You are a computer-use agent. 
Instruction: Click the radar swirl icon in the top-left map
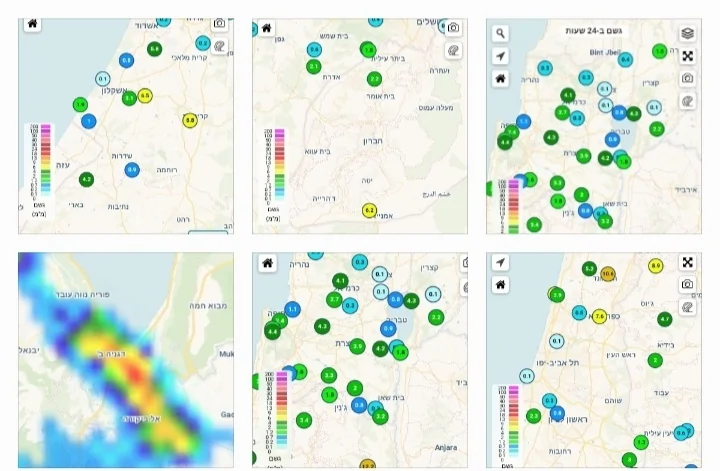[220, 48]
